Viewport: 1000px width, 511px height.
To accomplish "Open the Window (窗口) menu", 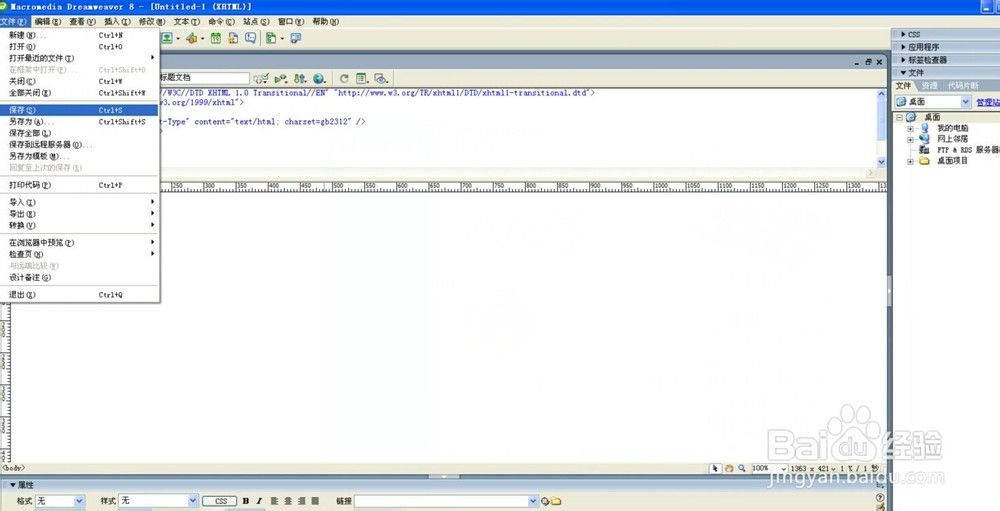I will point(290,22).
